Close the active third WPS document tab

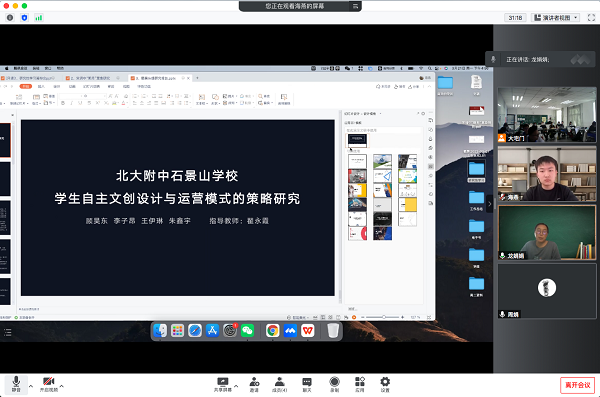(x=188, y=78)
